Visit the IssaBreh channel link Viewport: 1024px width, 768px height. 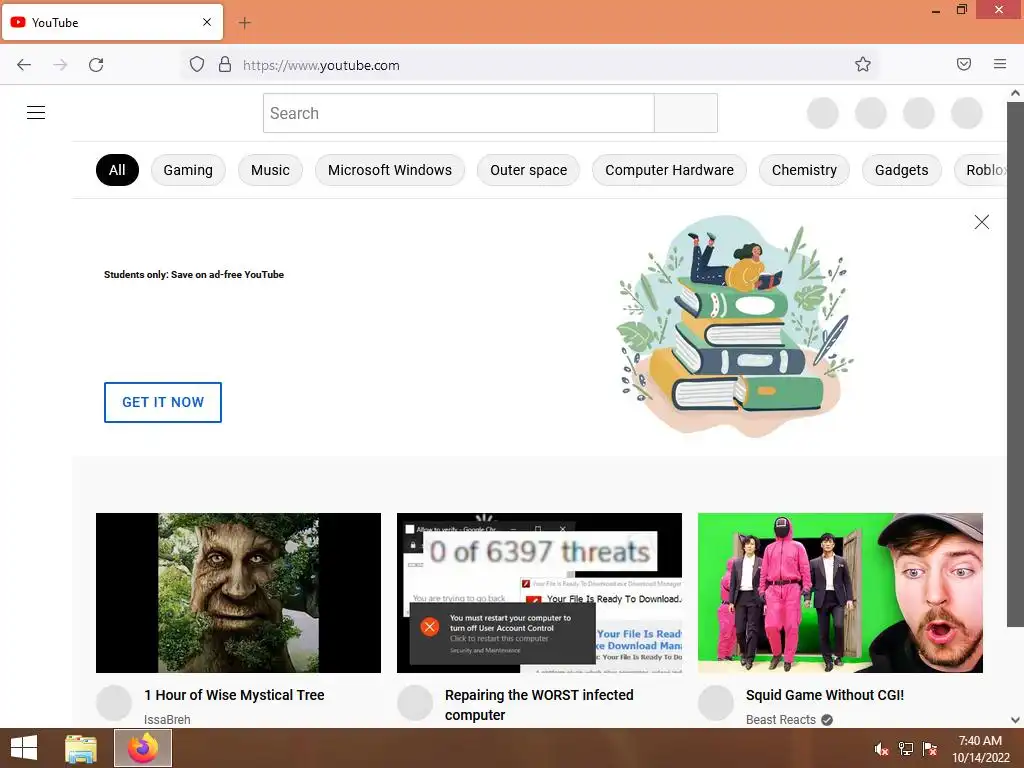pyautogui.click(x=167, y=720)
